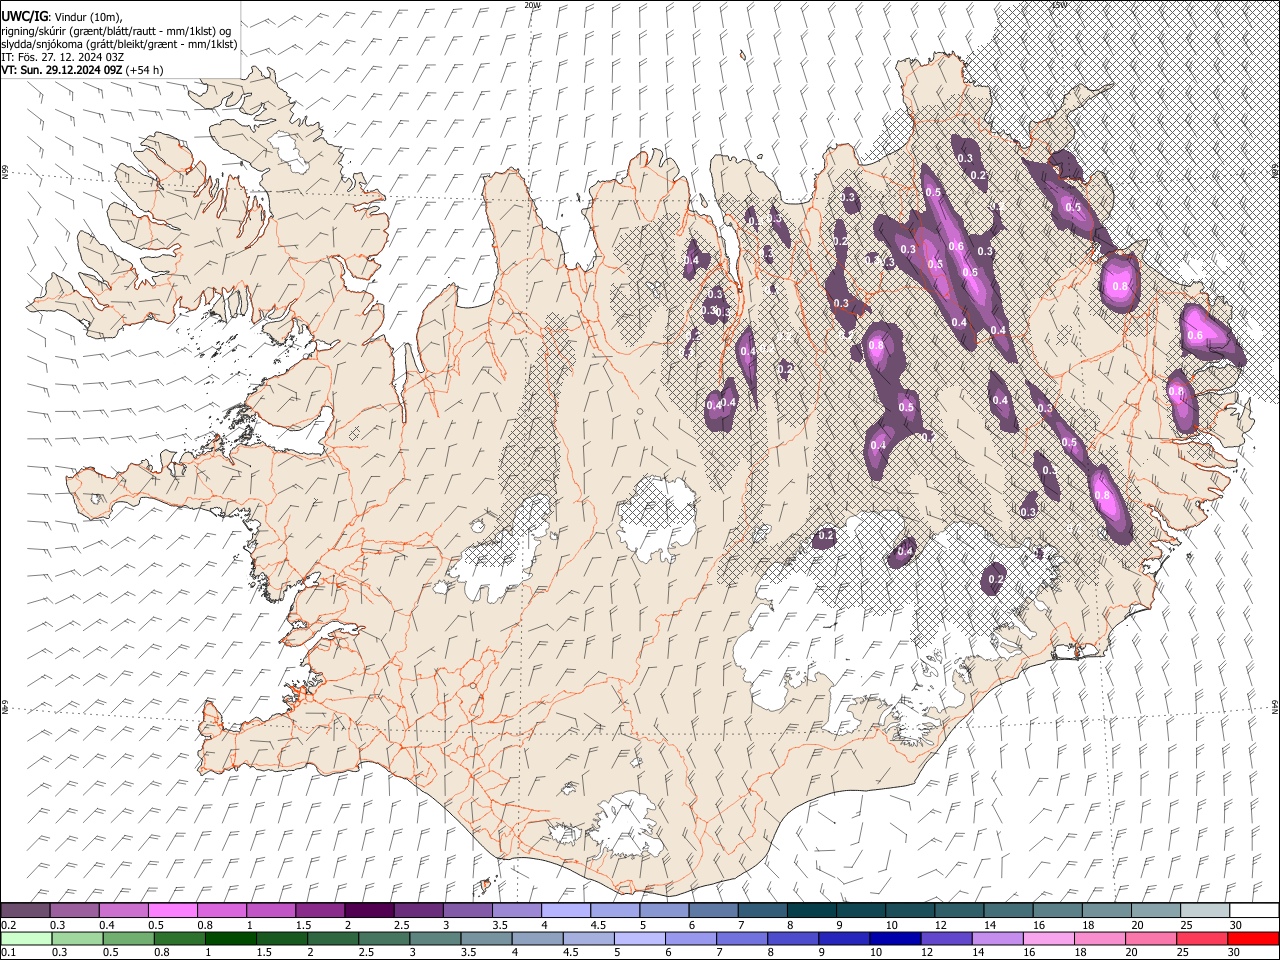Select the light pink 16–18 rain swatch
The image size is (1280, 960).
1047,938
